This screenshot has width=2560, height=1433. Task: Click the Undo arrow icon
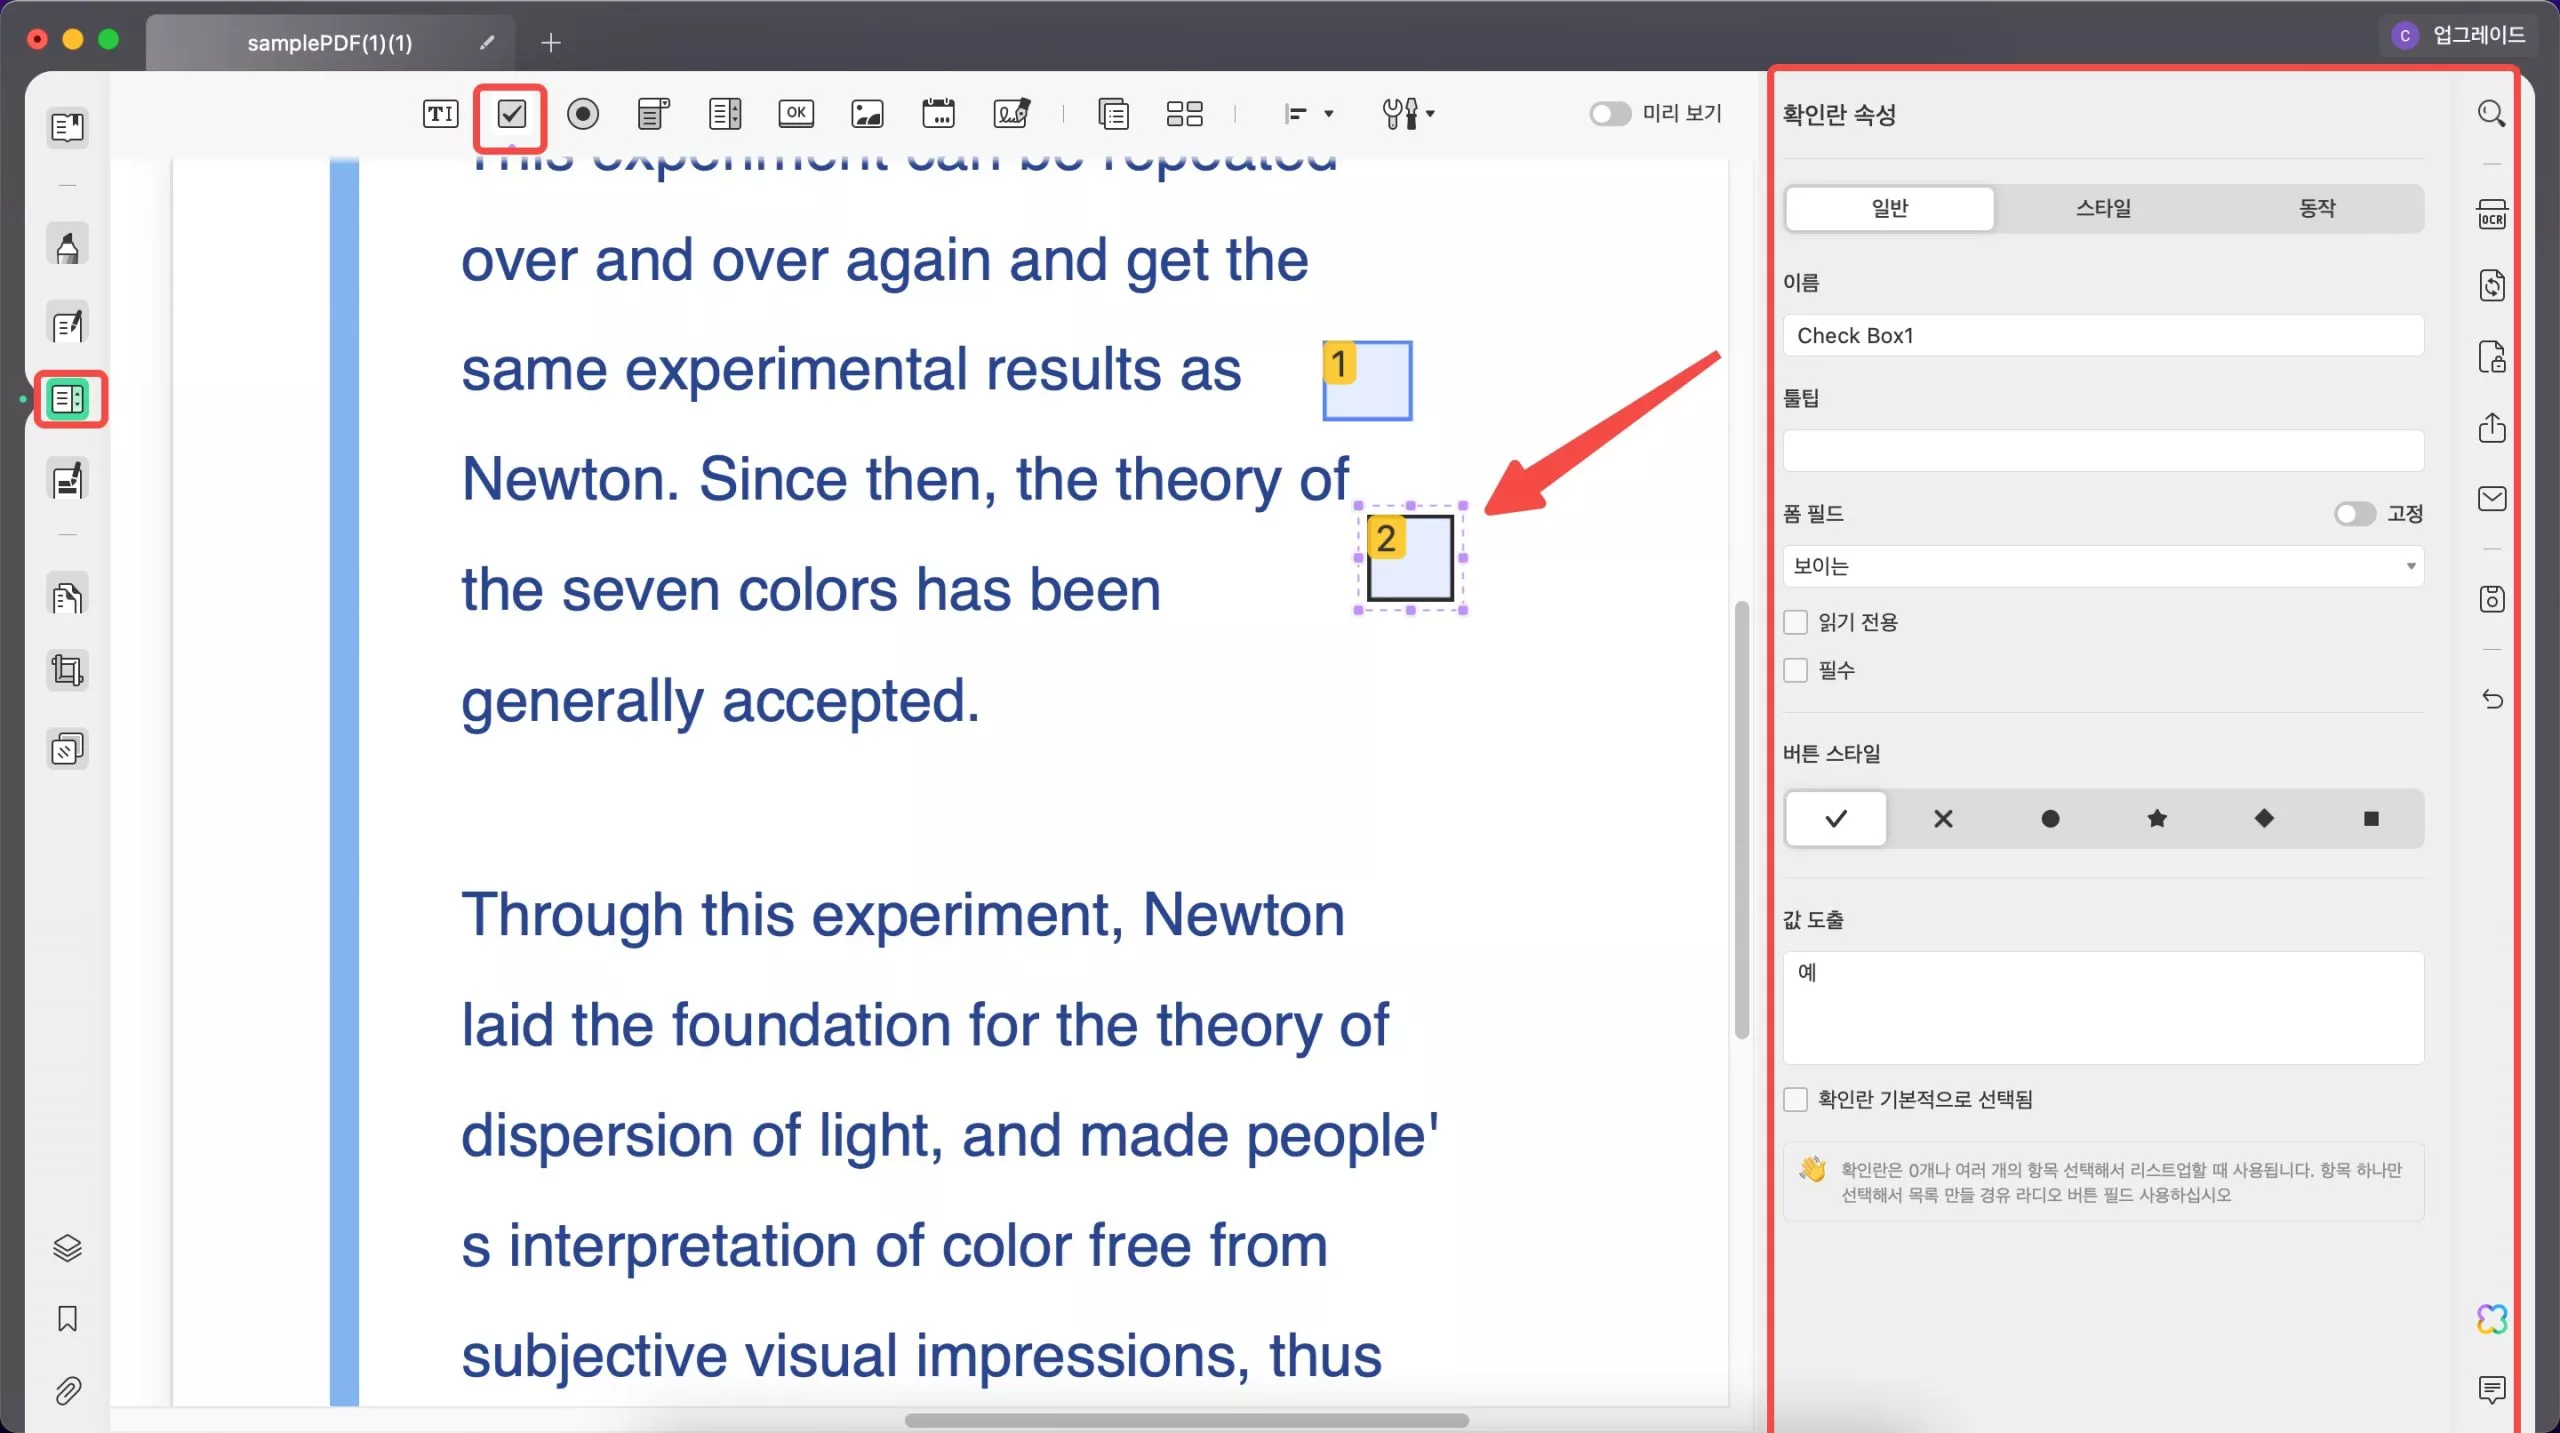(x=2491, y=699)
